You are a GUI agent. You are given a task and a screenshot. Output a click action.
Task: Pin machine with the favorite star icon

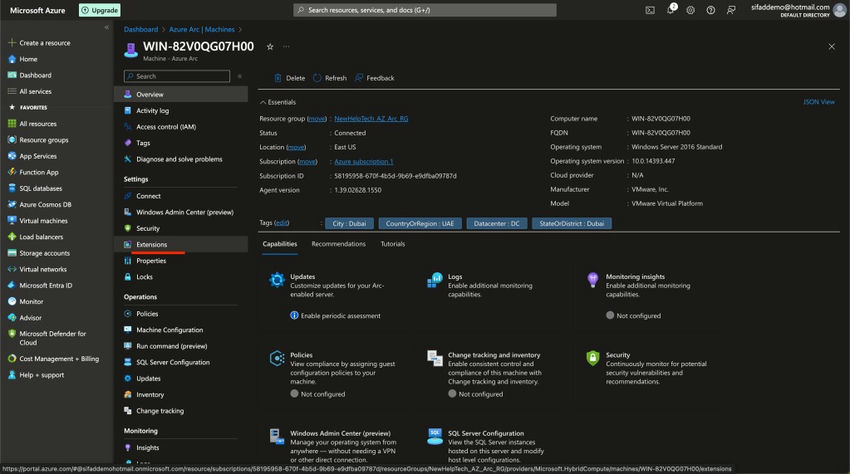[x=270, y=46]
